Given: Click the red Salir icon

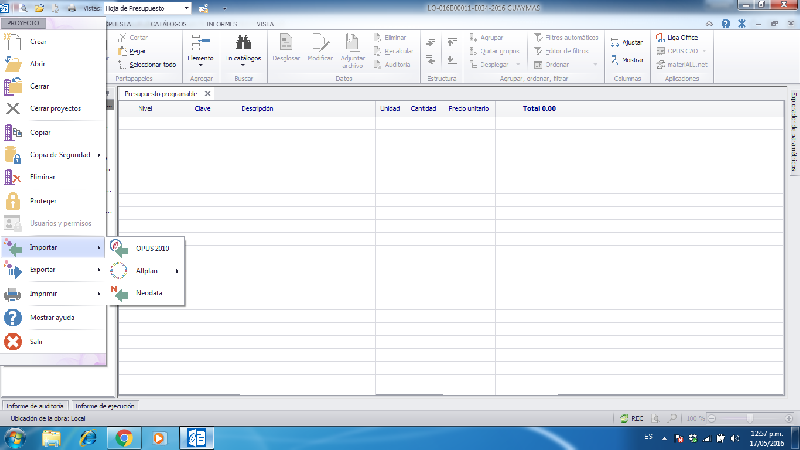Looking at the screenshot, I should click(14, 342).
